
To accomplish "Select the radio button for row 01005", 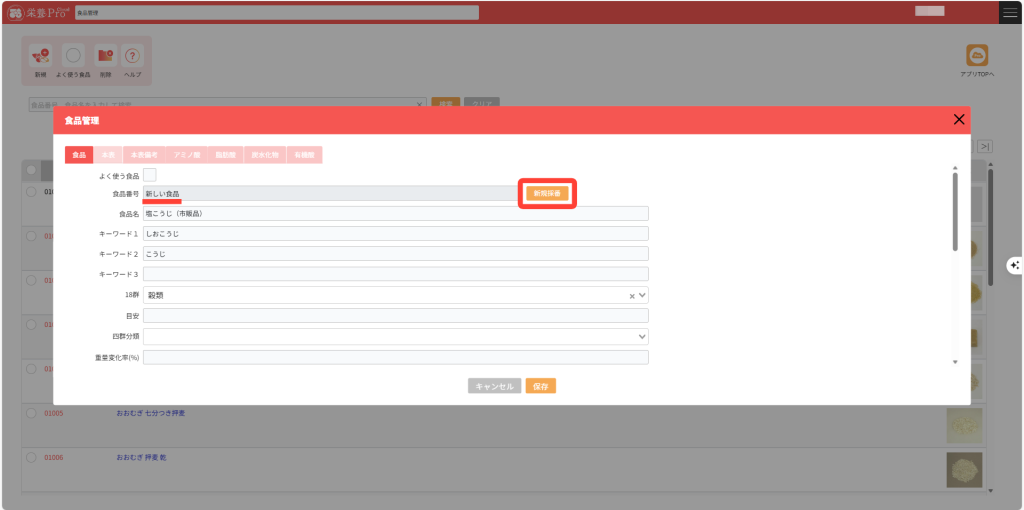I will [x=32, y=413].
